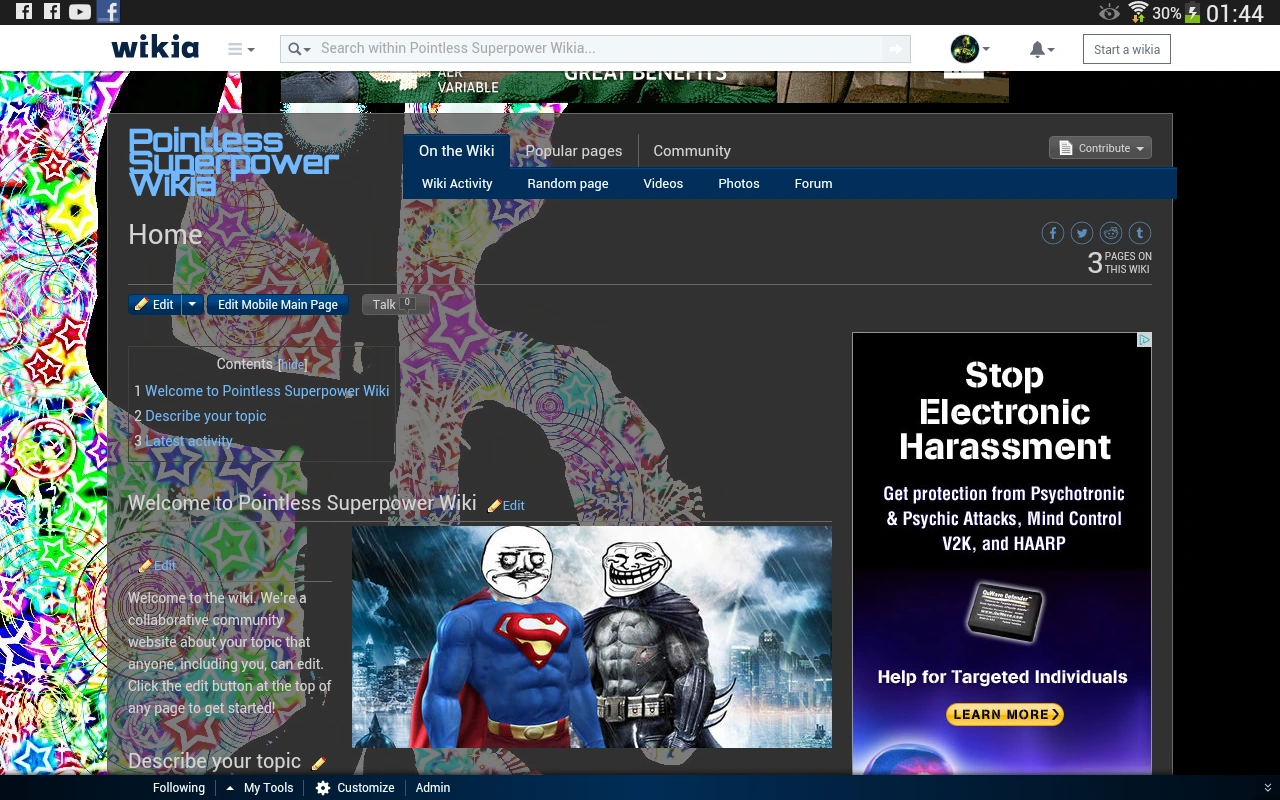Hide the Contents table
The height and width of the screenshot is (800, 1280).
click(292, 365)
